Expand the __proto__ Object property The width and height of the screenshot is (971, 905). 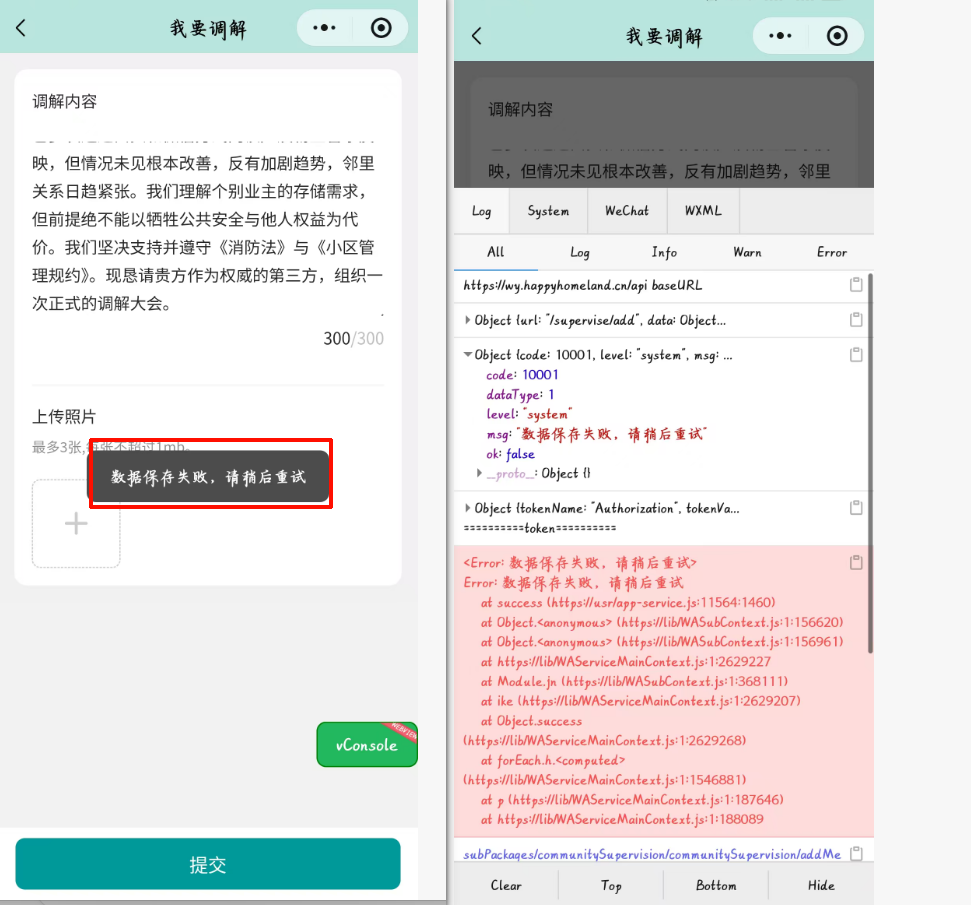click(480, 473)
